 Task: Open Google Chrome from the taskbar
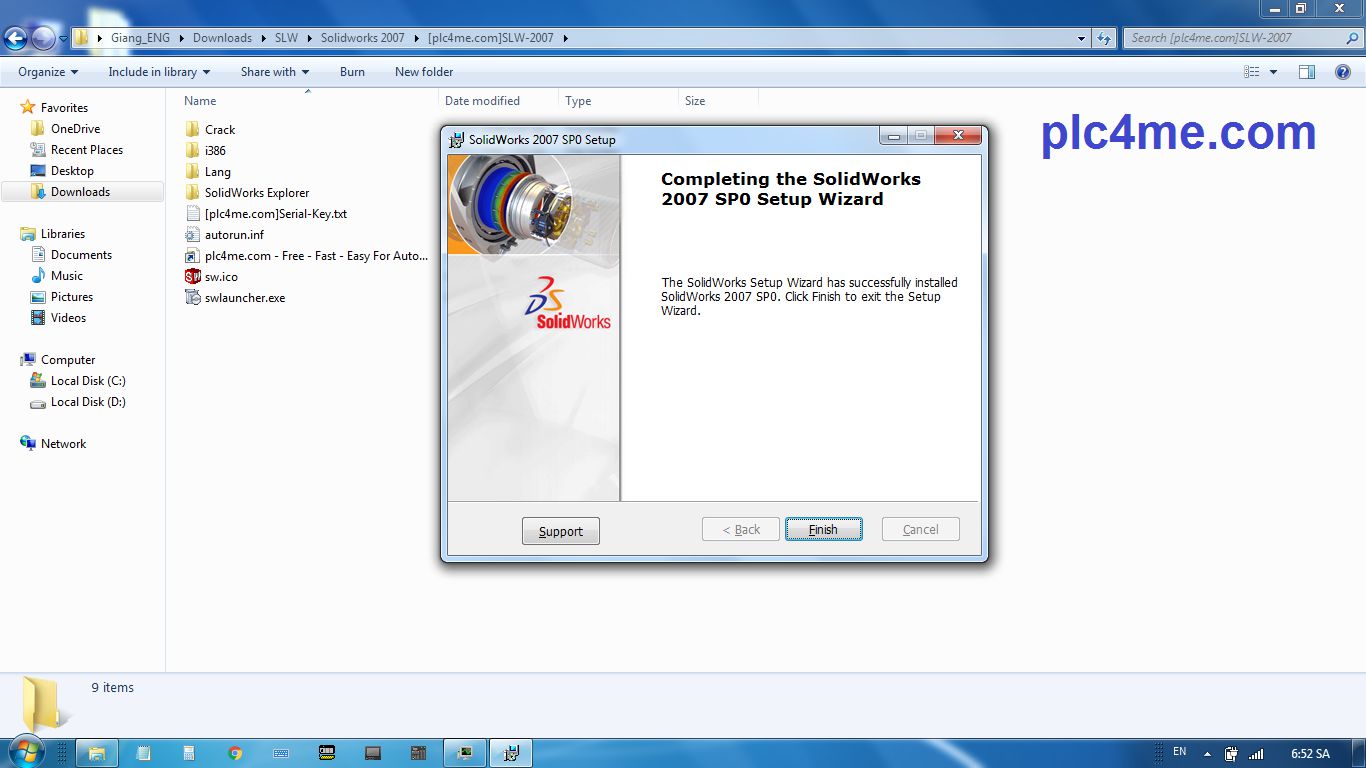[235, 753]
